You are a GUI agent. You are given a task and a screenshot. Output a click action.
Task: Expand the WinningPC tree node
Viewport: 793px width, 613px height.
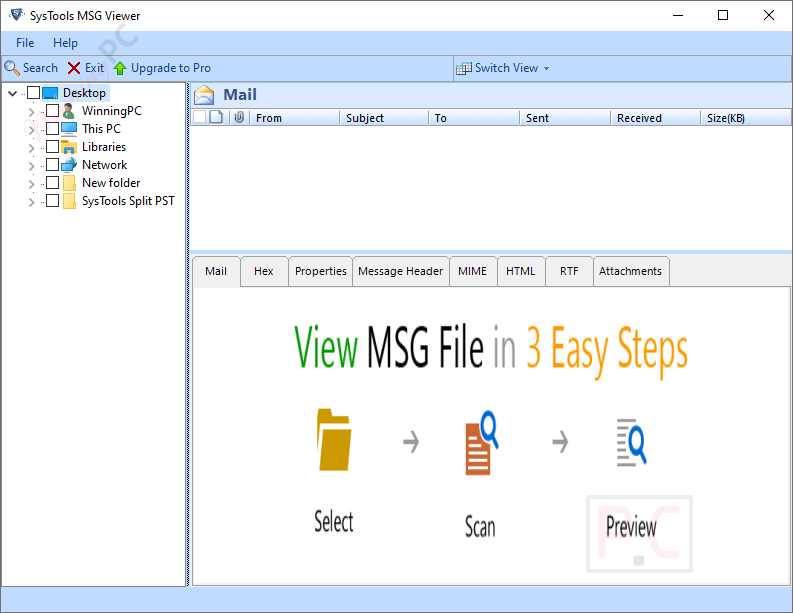pos(31,112)
